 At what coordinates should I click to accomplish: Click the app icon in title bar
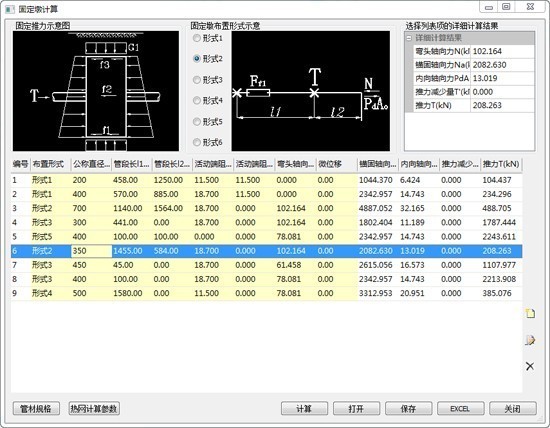point(10,9)
